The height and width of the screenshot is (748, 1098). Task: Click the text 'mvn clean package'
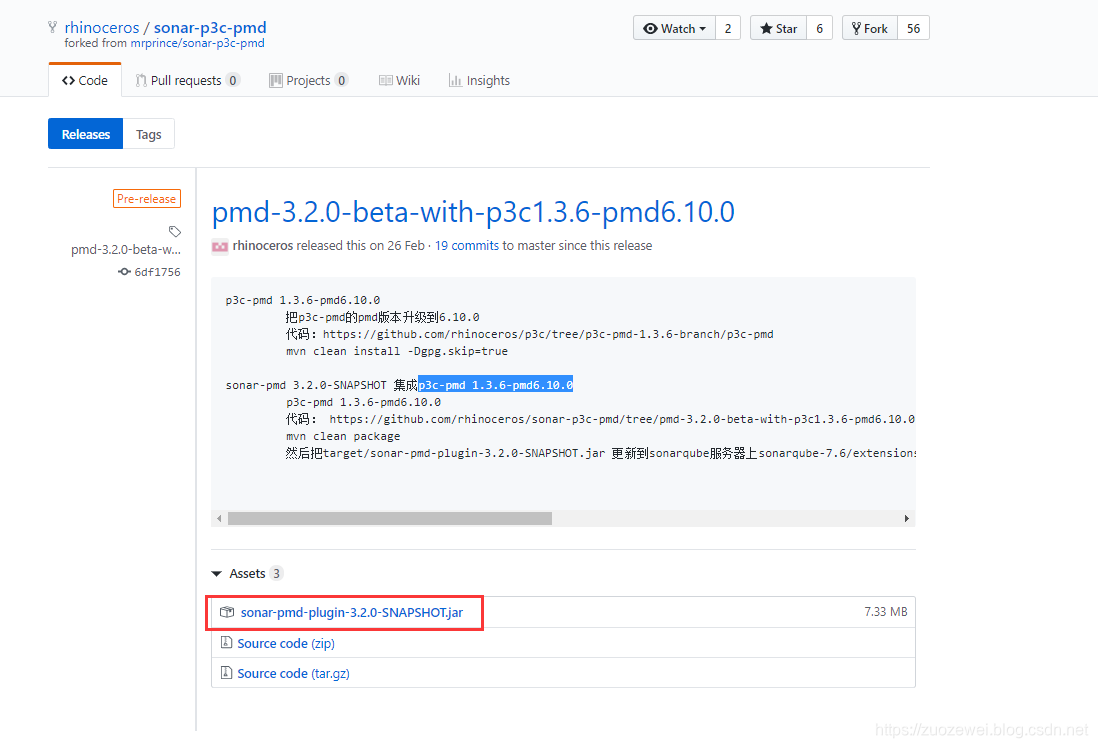[x=343, y=436]
